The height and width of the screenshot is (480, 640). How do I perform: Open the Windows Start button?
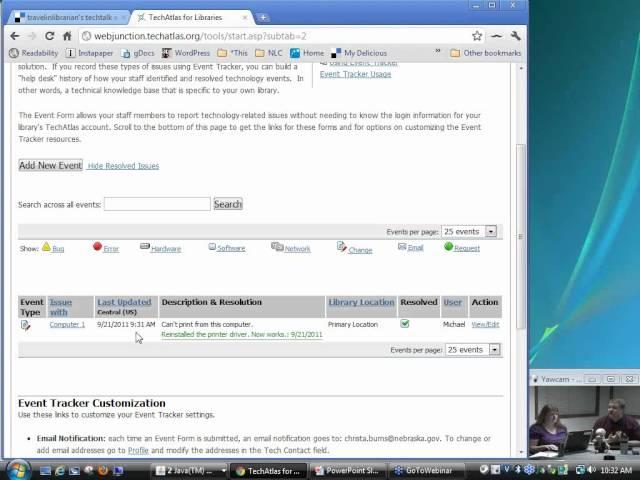tap(16, 470)
